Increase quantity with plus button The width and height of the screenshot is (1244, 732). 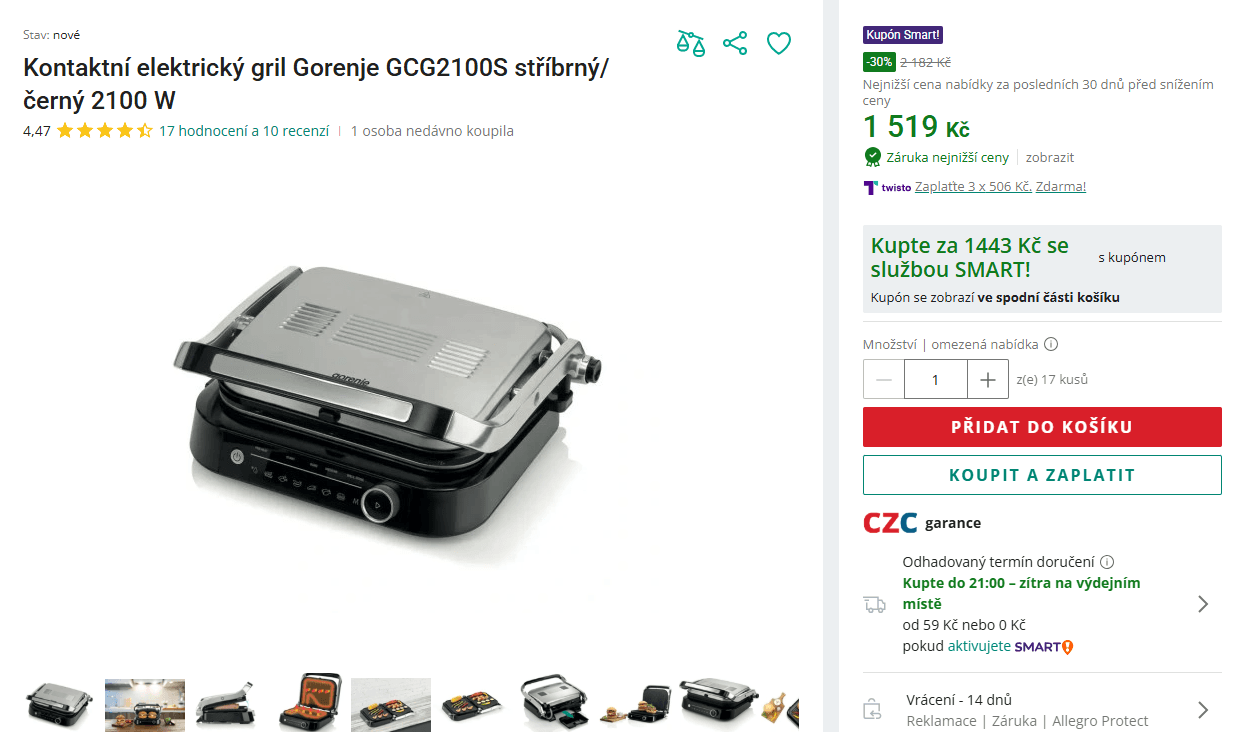pyautogui.click(x=988, y=380)
